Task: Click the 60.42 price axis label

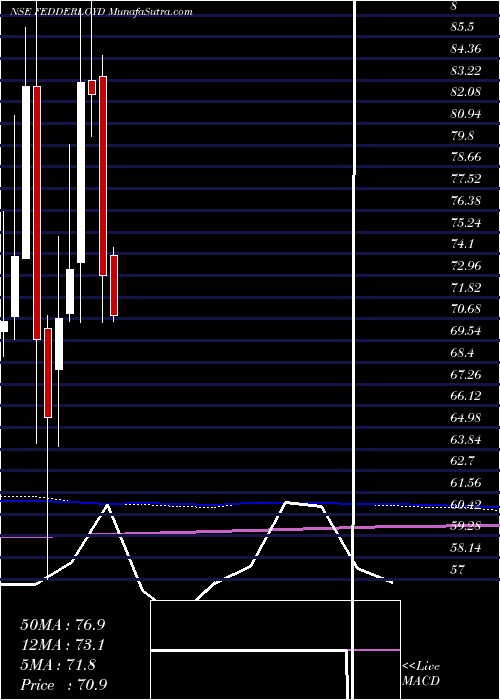Action: [x=466, y=504]
